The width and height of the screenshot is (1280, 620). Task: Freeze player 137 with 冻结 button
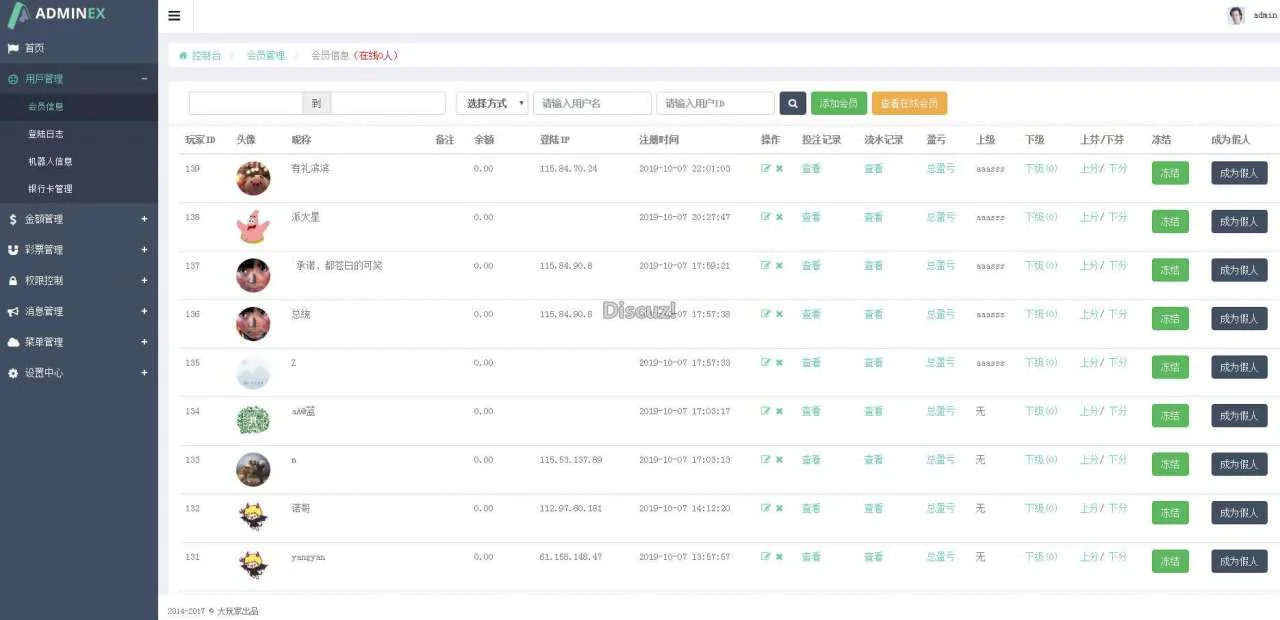click(1170, 270)
